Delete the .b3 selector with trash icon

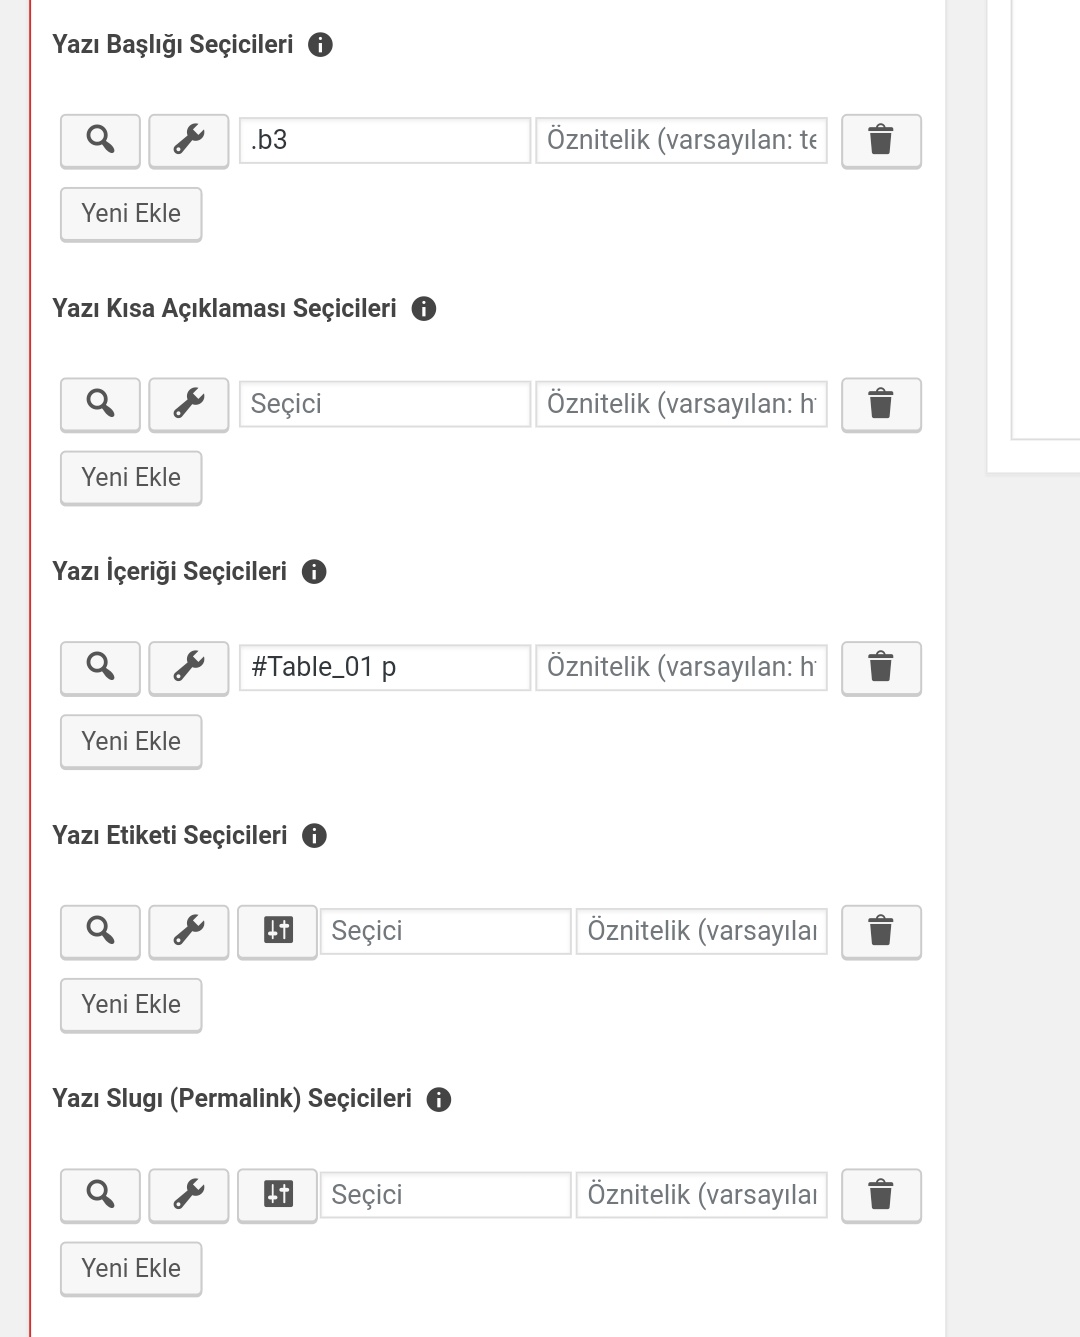coord(881,140)
